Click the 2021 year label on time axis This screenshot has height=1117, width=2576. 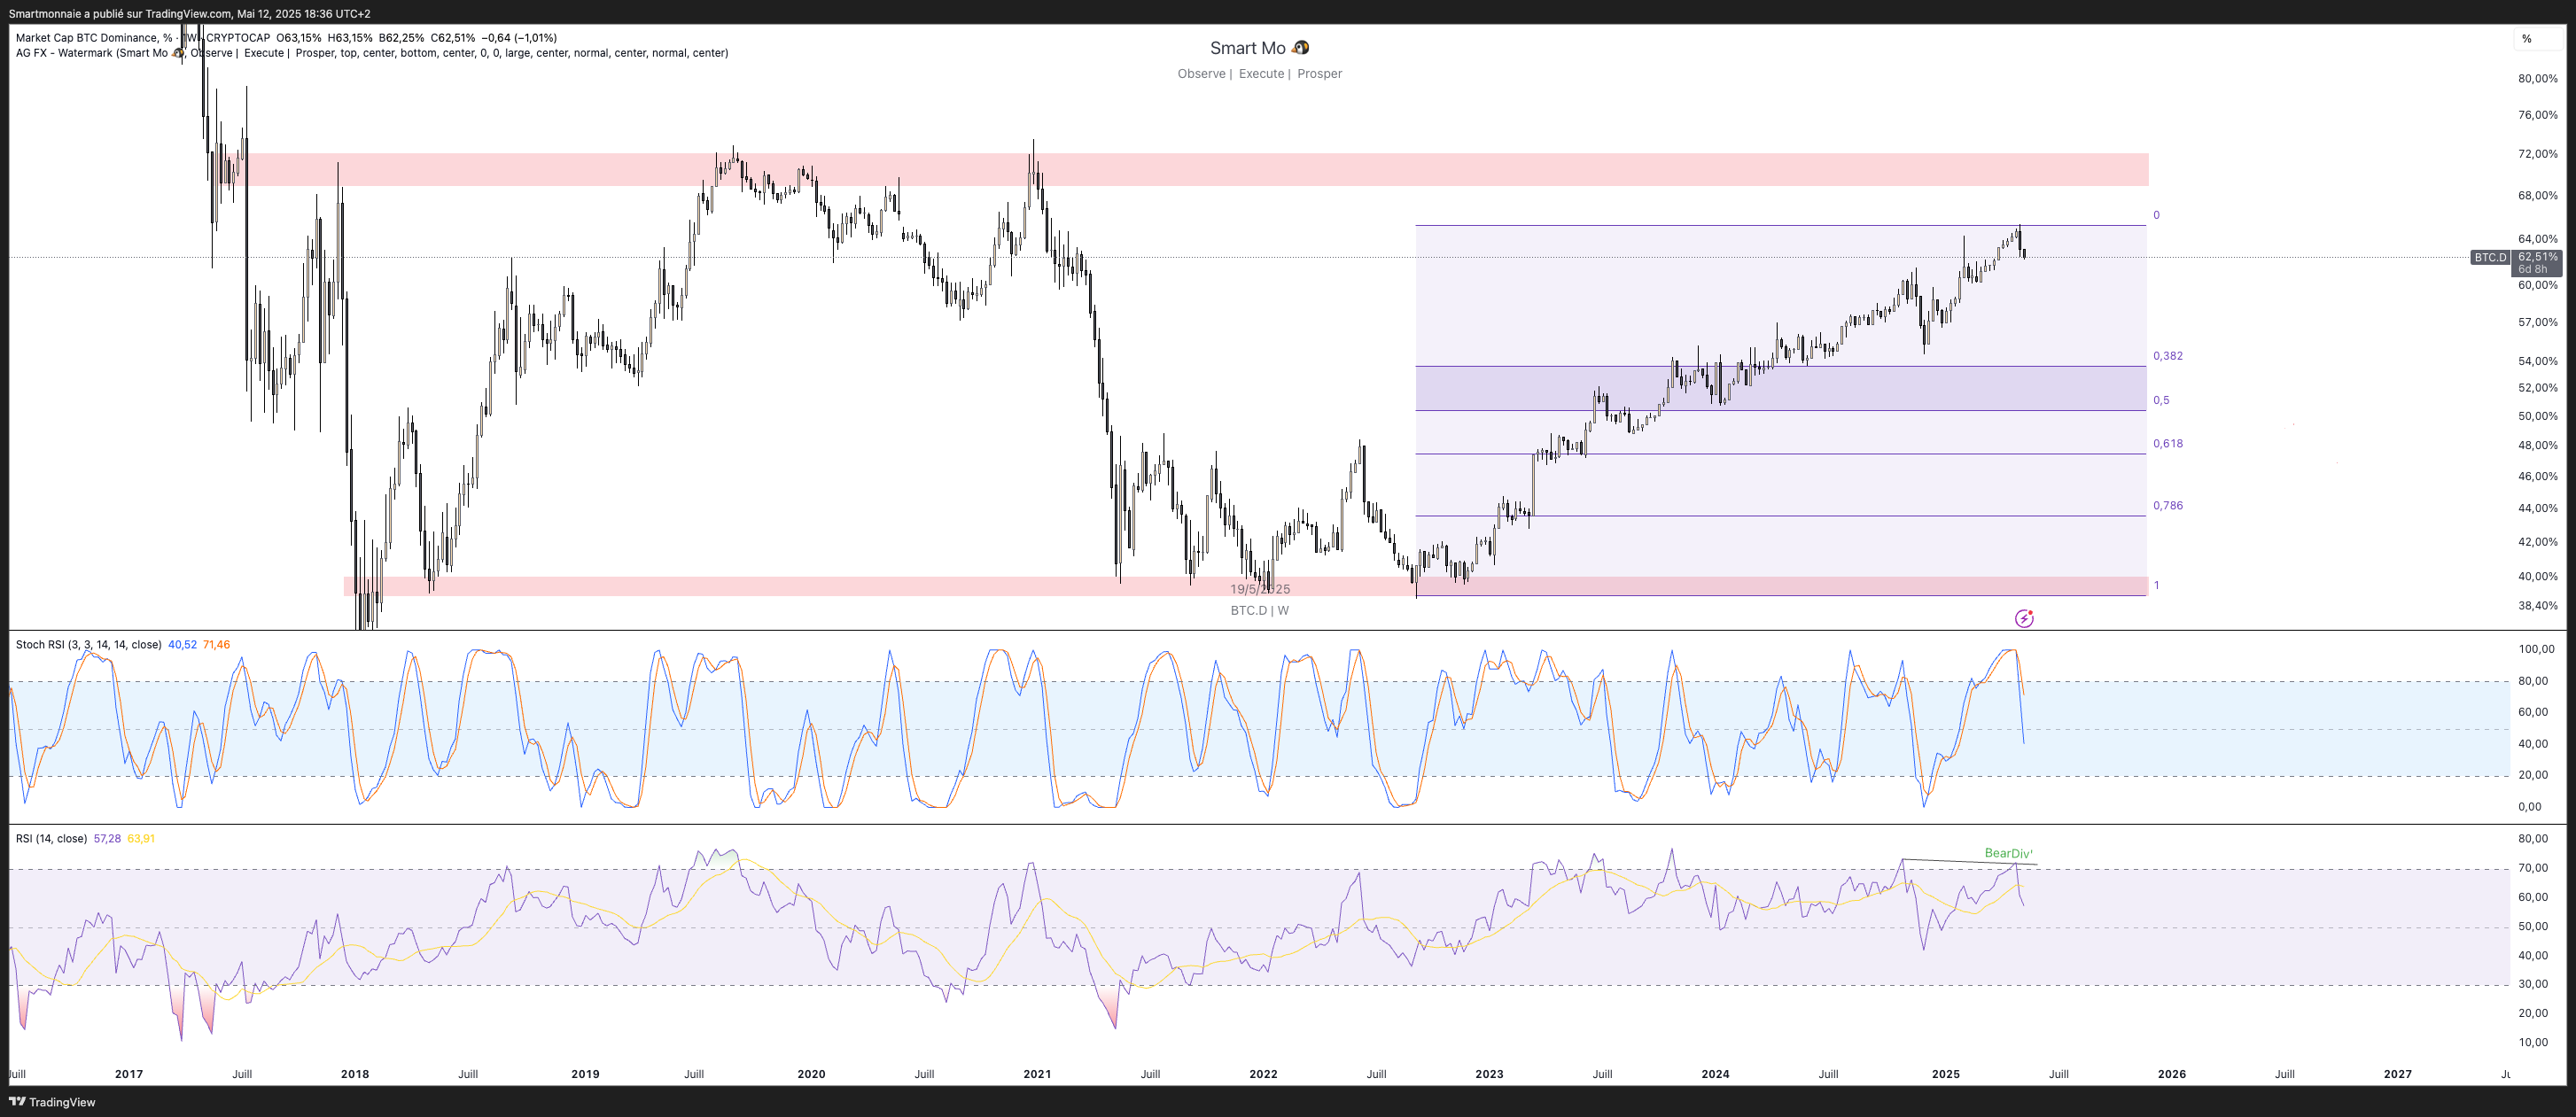point(1037,1074)
